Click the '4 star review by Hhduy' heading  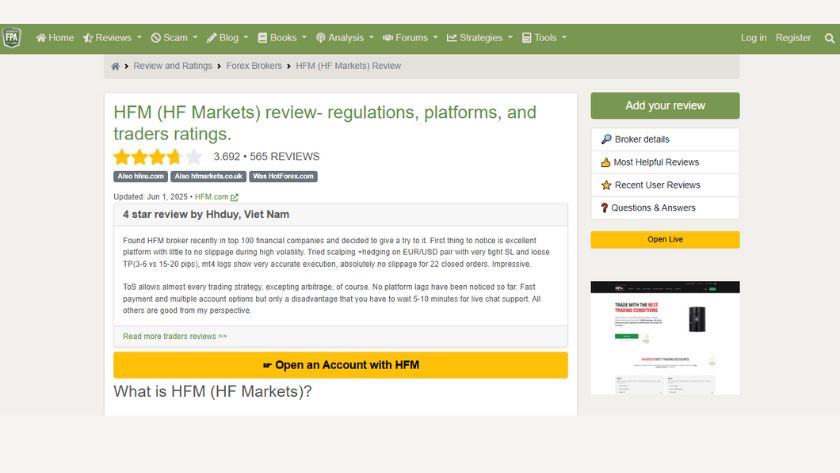pos(206,214)
